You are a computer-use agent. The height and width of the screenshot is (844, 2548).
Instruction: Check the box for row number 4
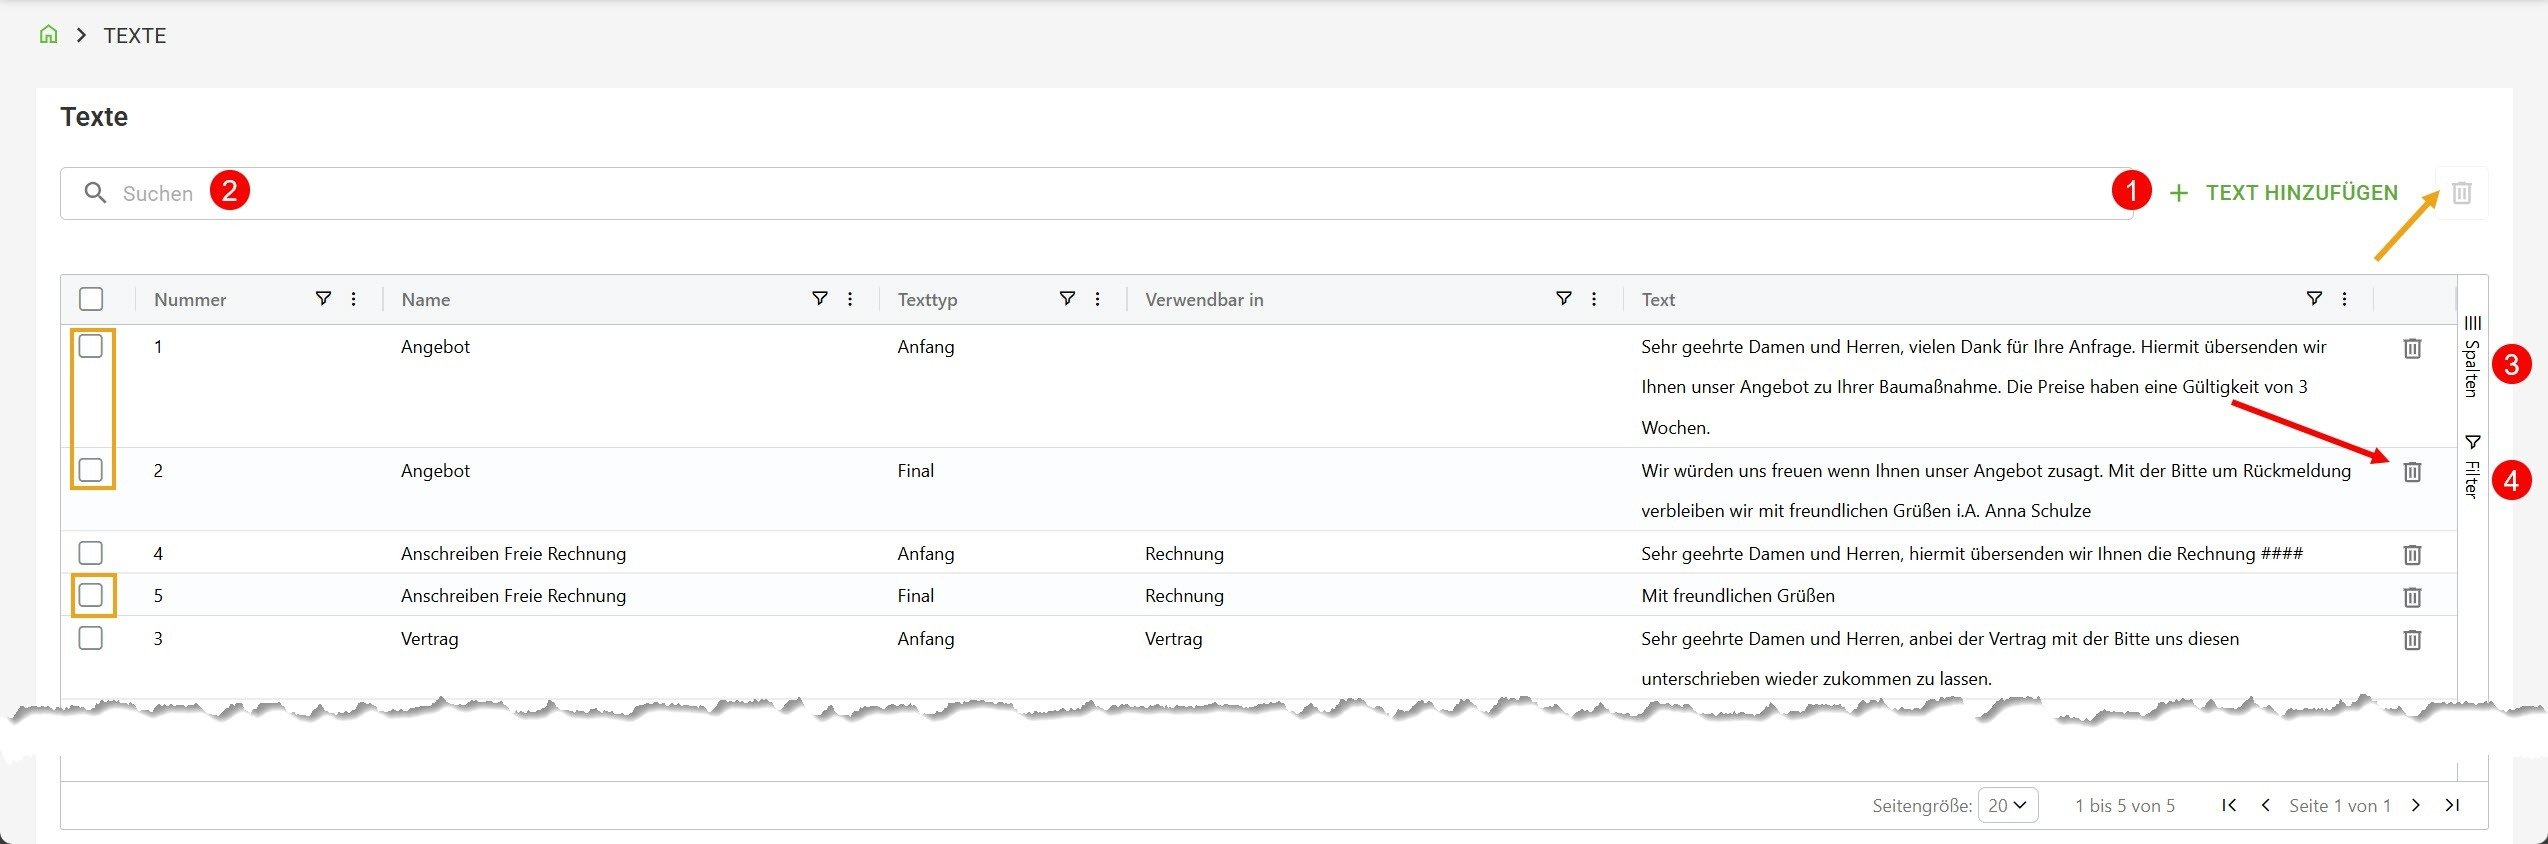pos(91,553)
